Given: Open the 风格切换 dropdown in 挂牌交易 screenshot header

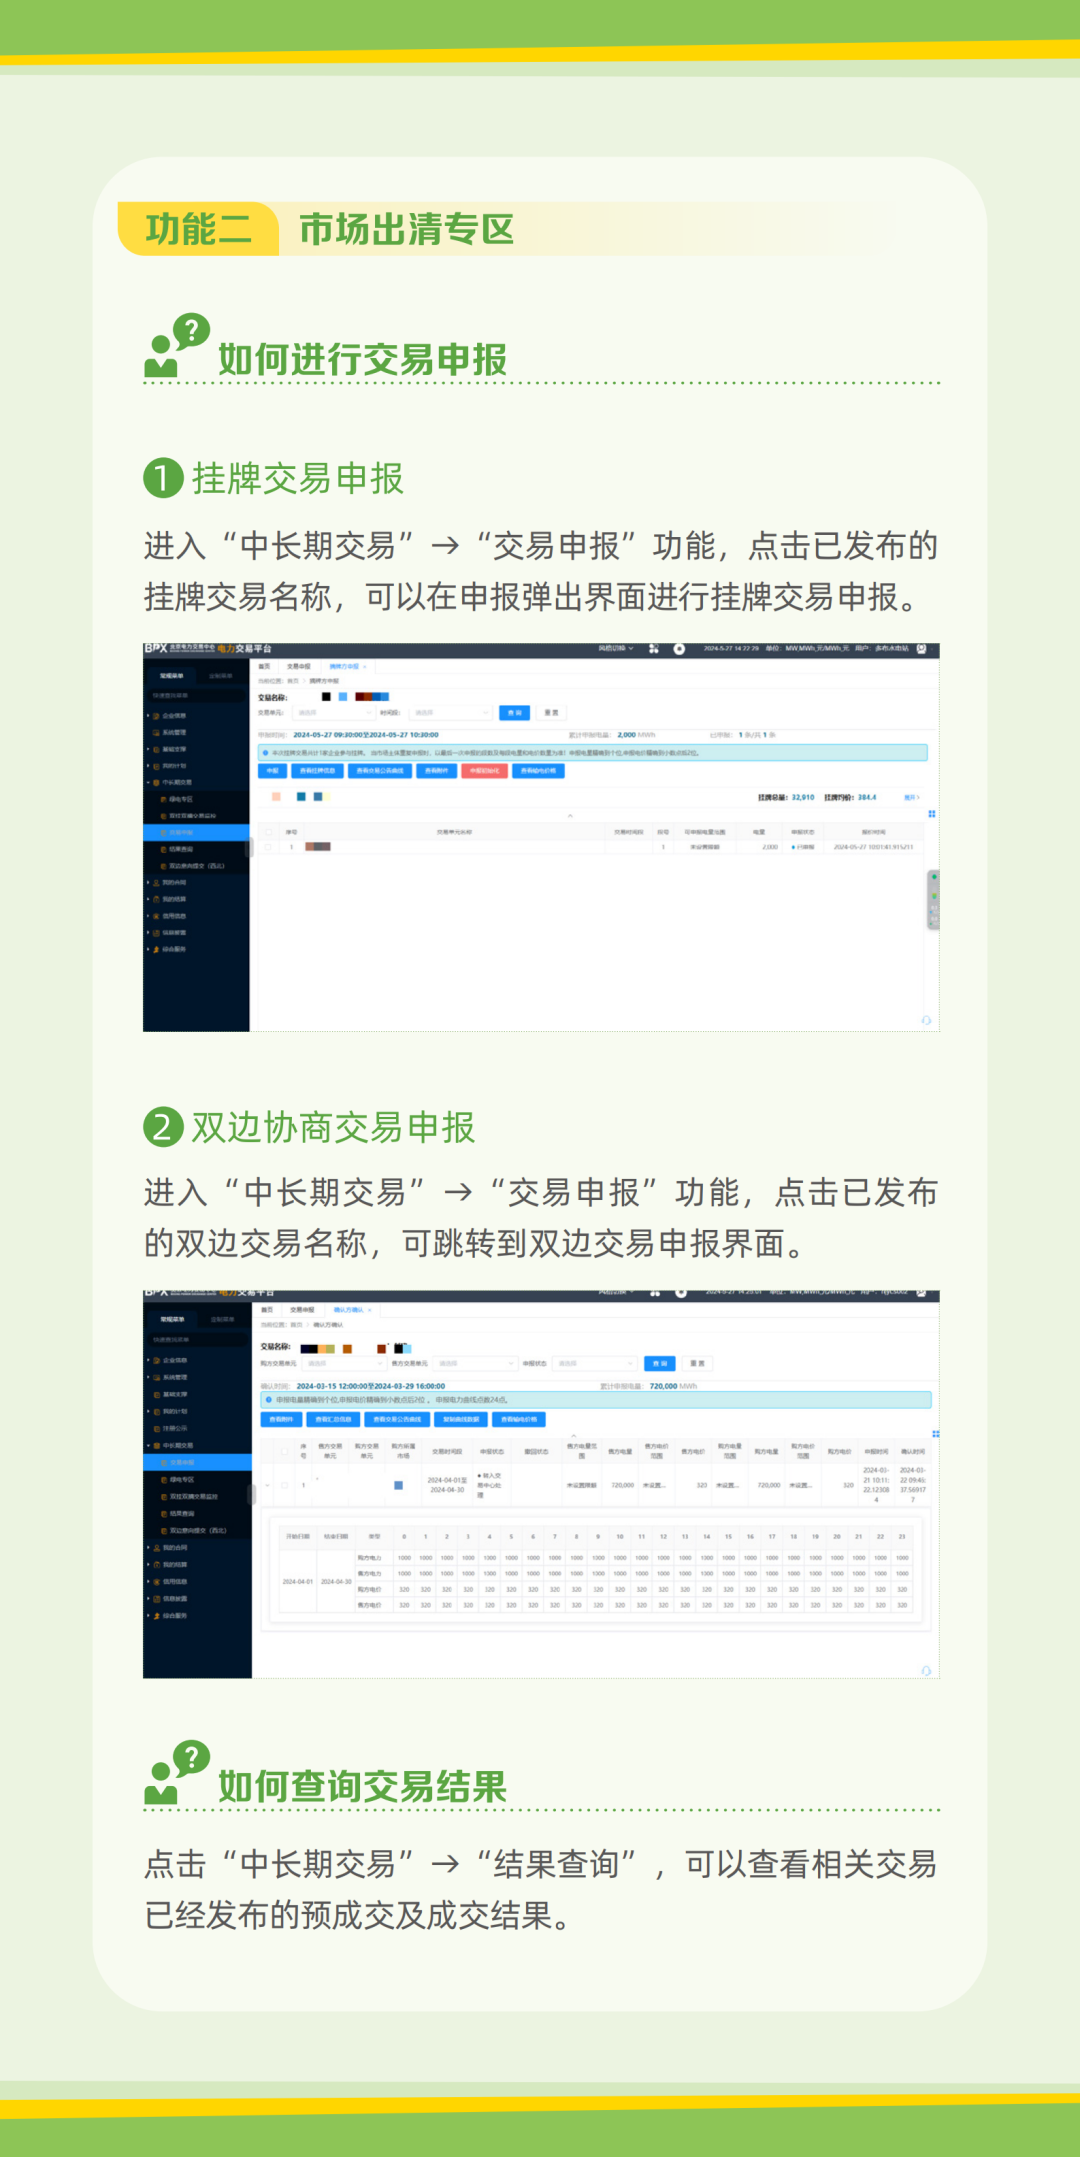Looking at the screenshot, I should point(616,648).
